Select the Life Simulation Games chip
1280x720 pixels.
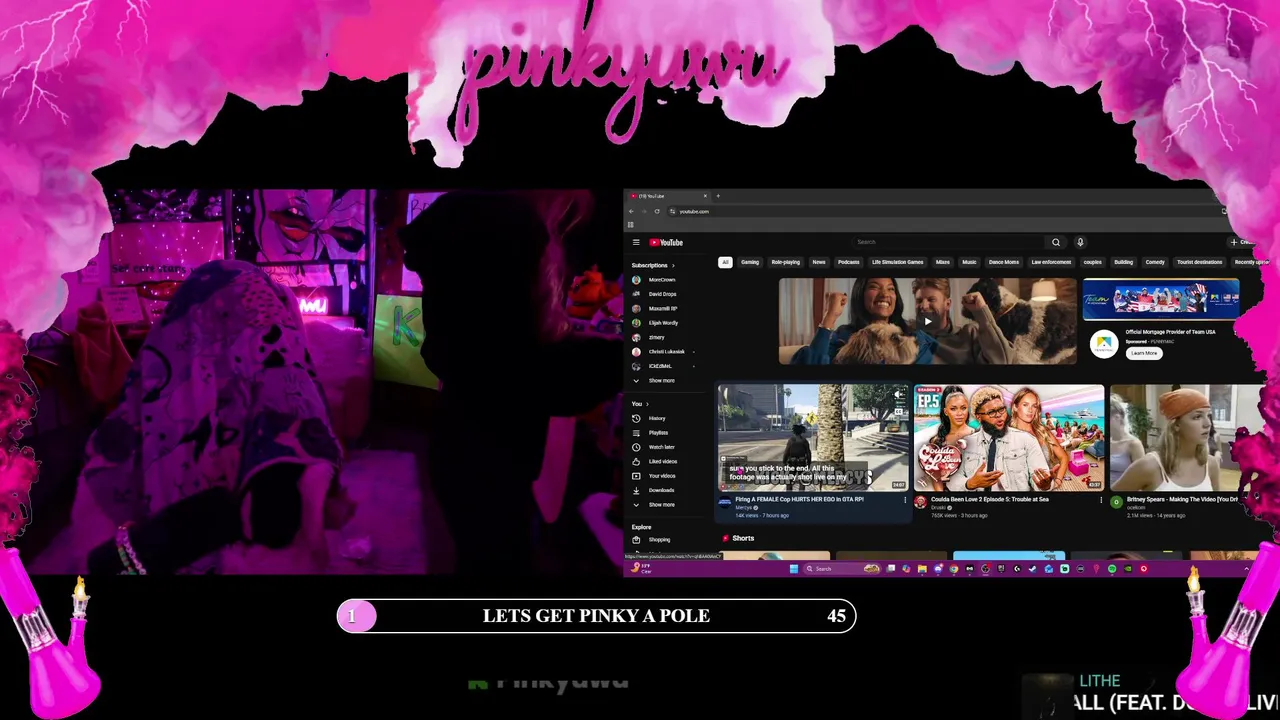click(897, 262)
